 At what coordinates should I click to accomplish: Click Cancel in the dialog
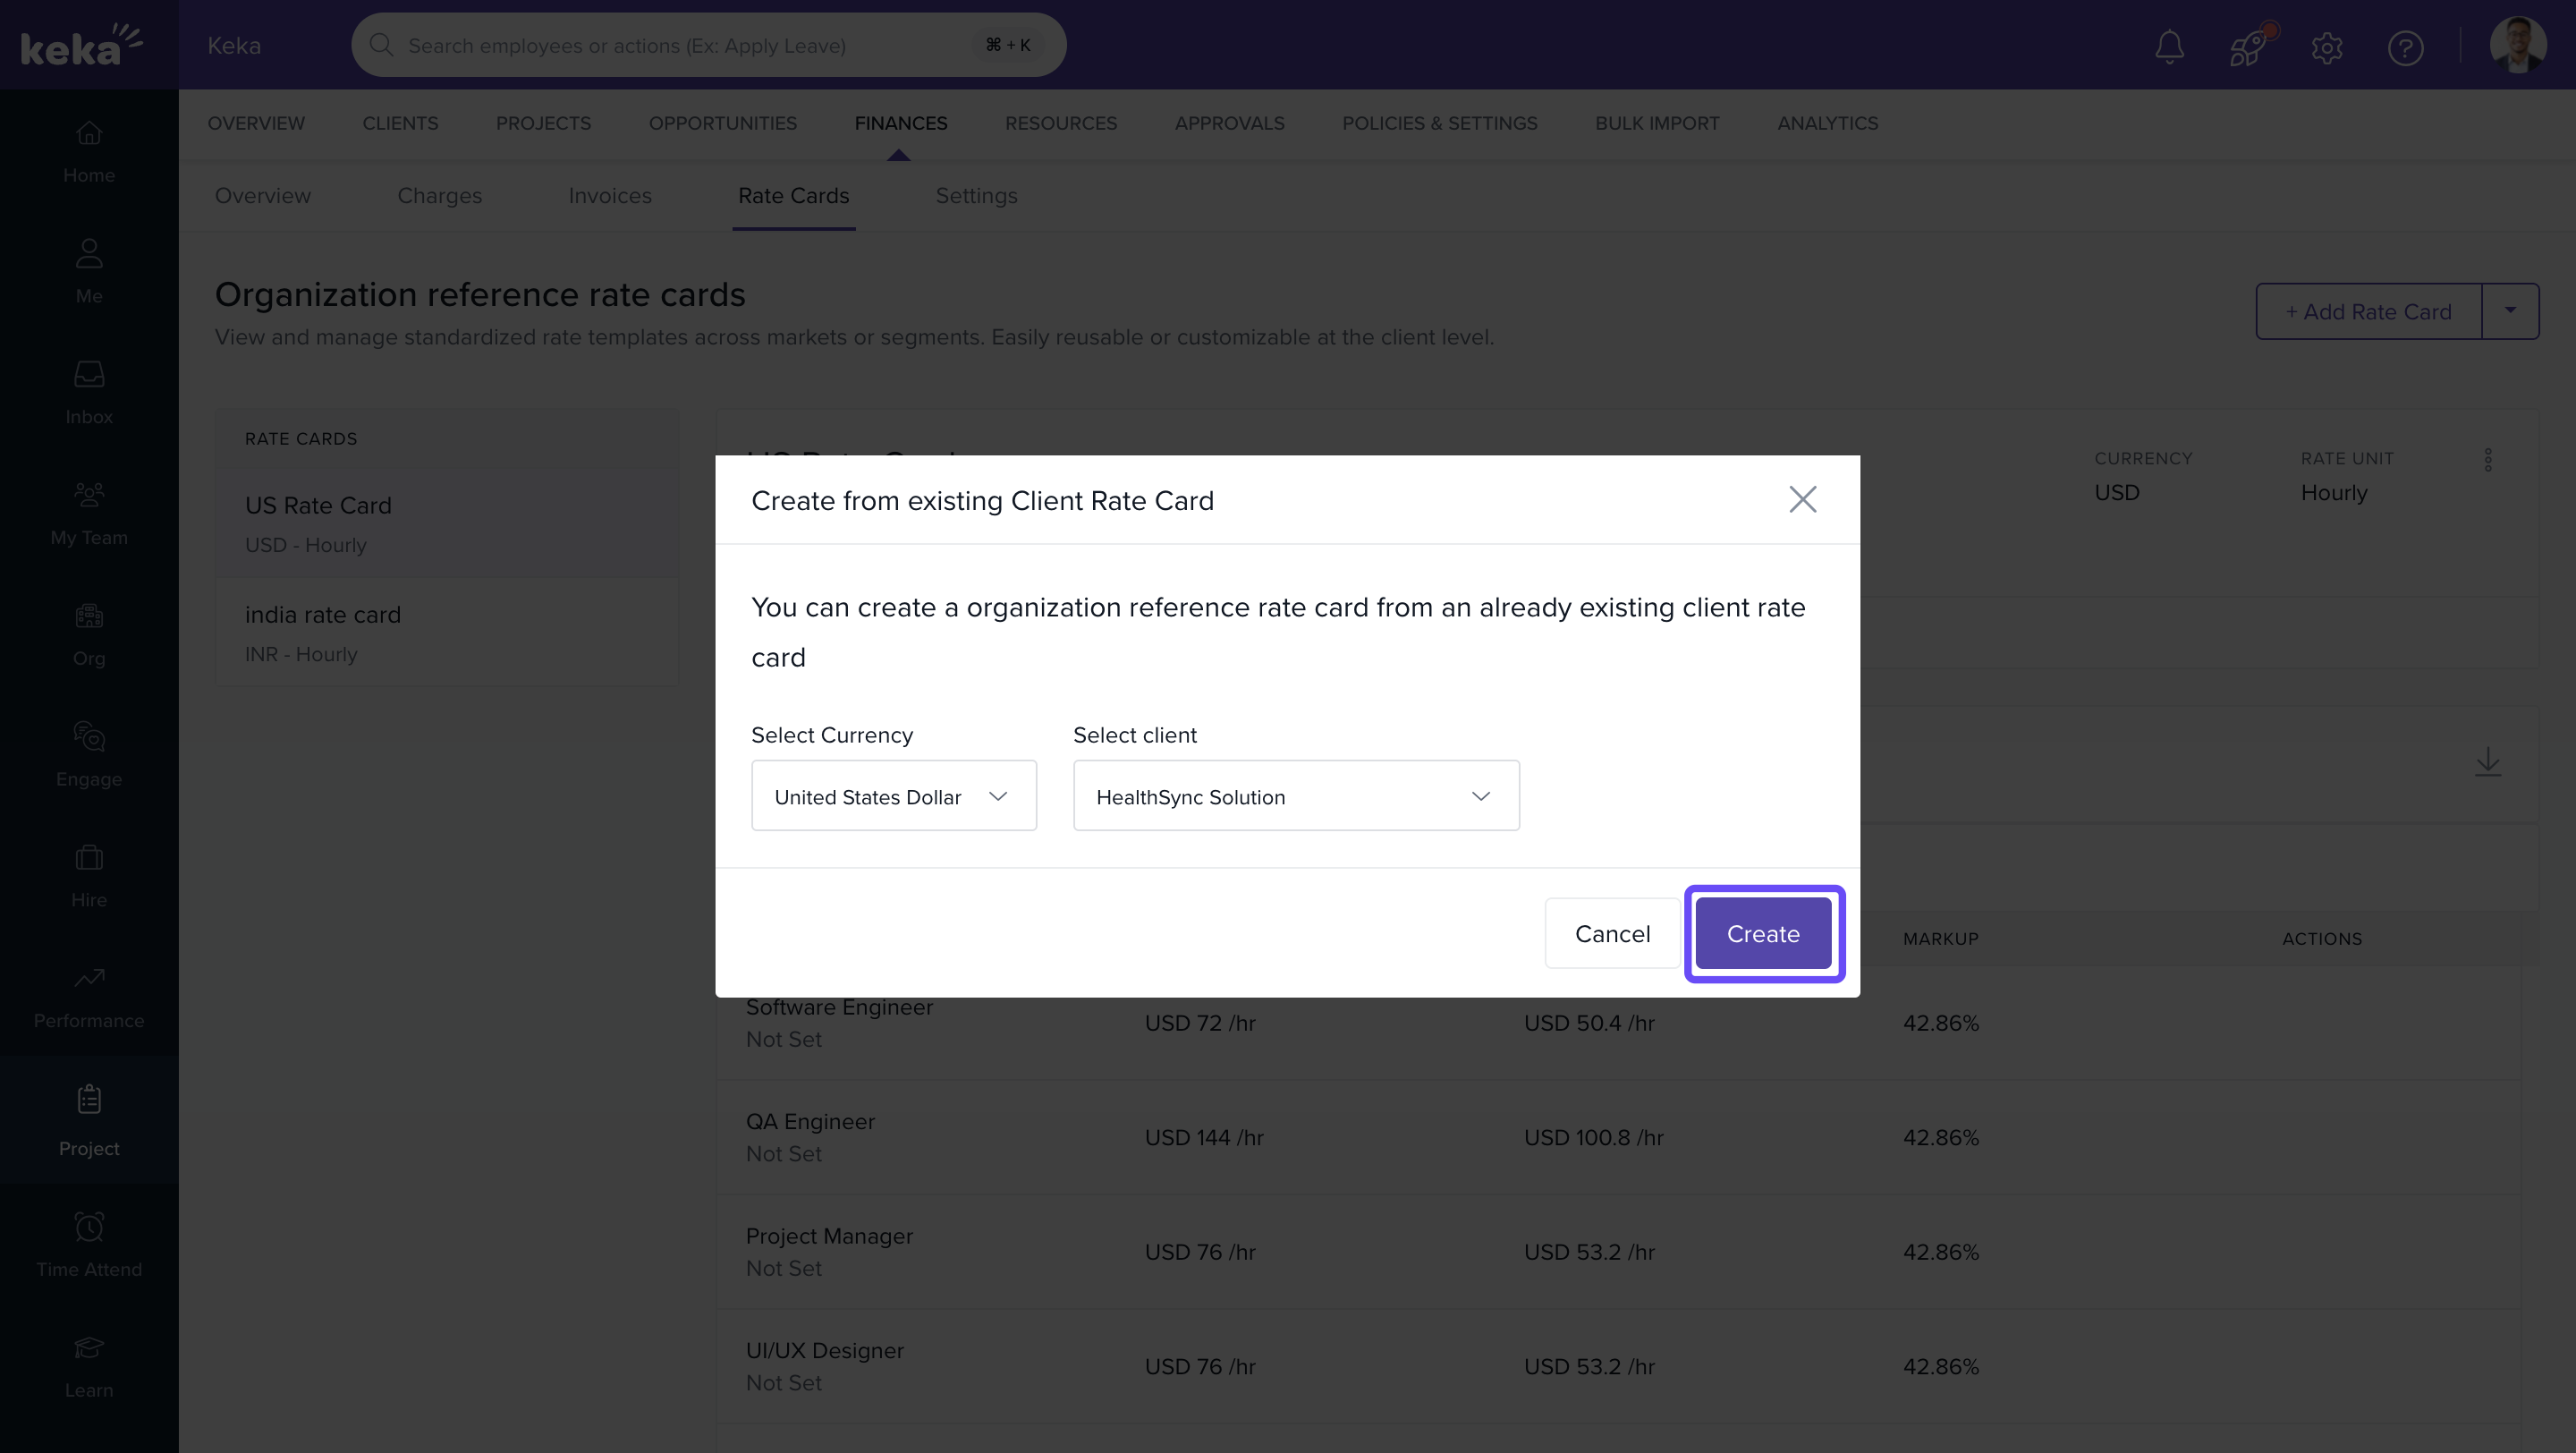pyautogui.click(x=1612, y=933)
